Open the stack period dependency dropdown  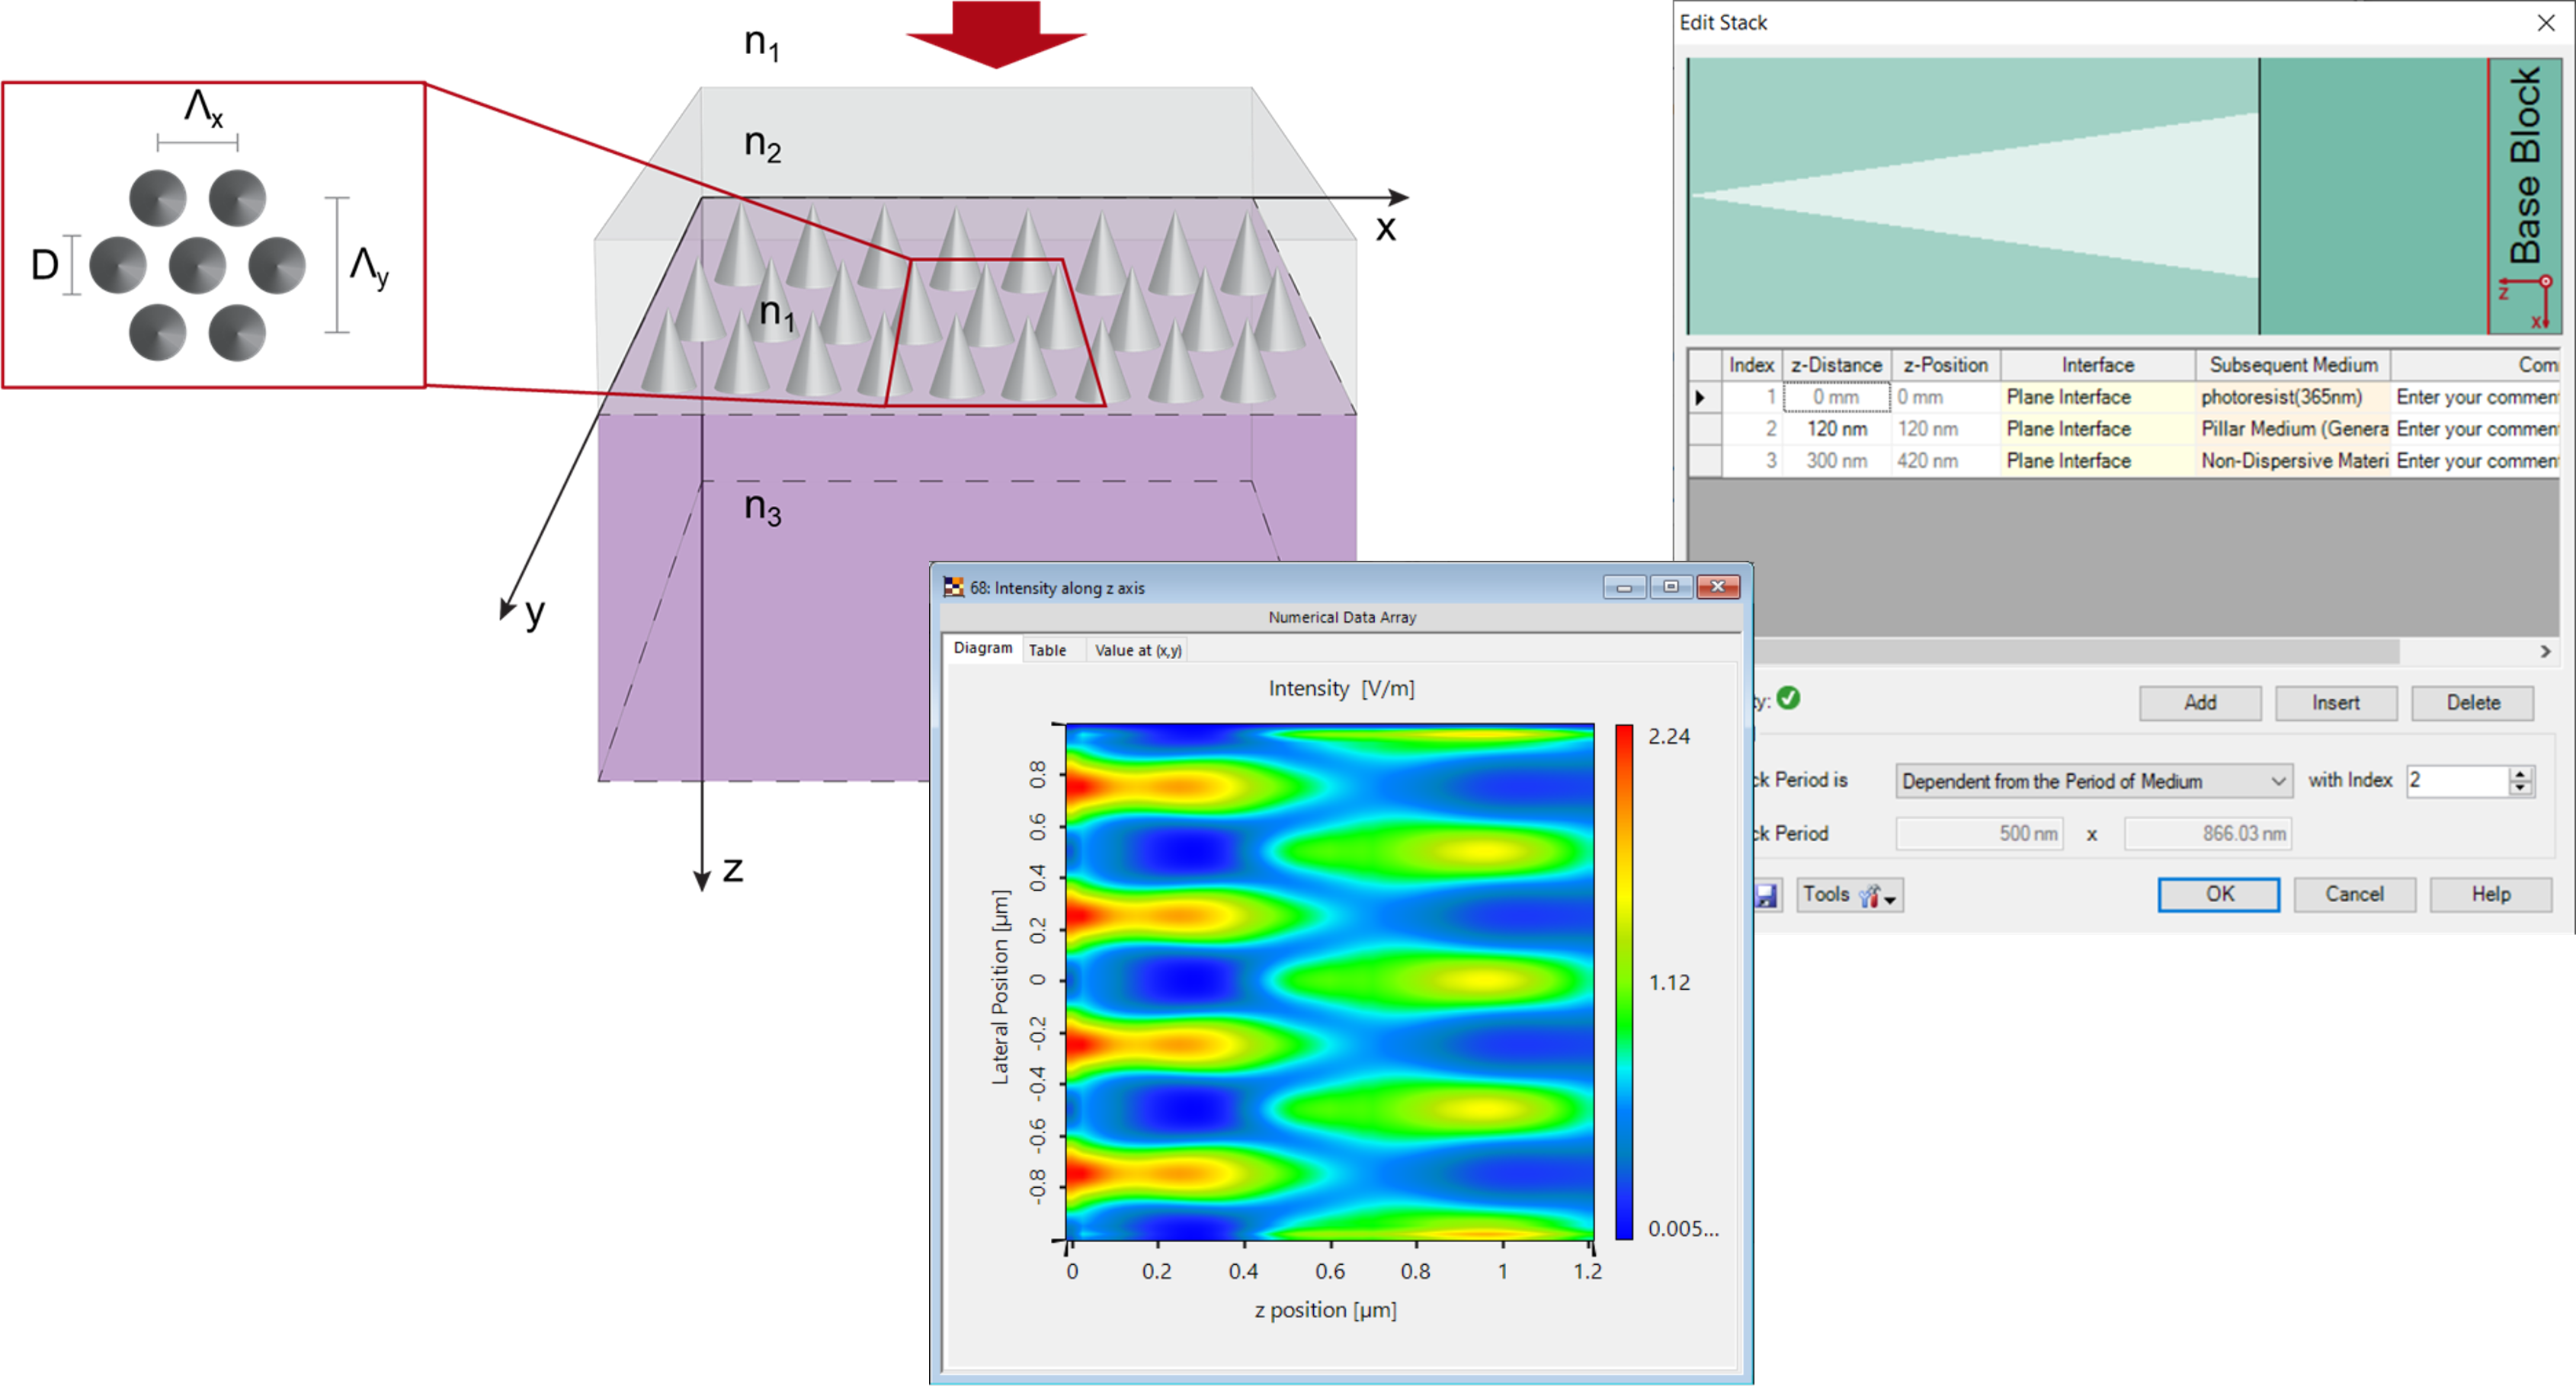[x=2094, y=781]
